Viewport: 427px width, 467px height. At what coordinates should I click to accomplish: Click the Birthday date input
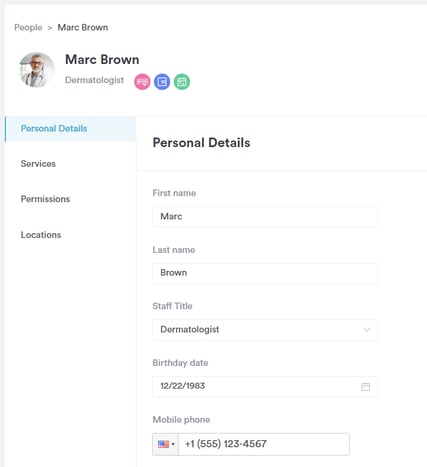265,386
